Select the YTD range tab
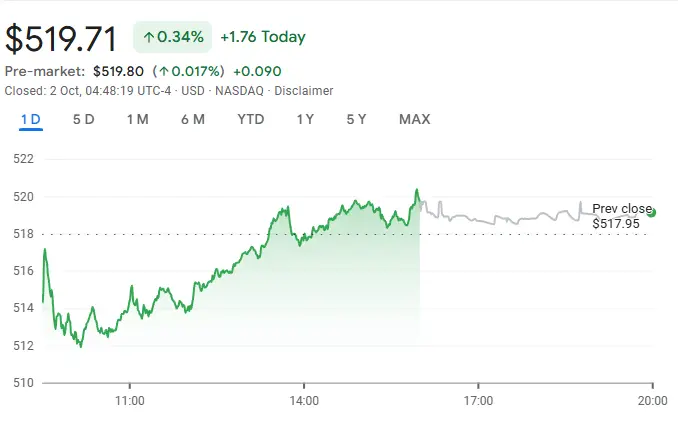The height and width of the screenshot is (422, 678). [251, 120]
